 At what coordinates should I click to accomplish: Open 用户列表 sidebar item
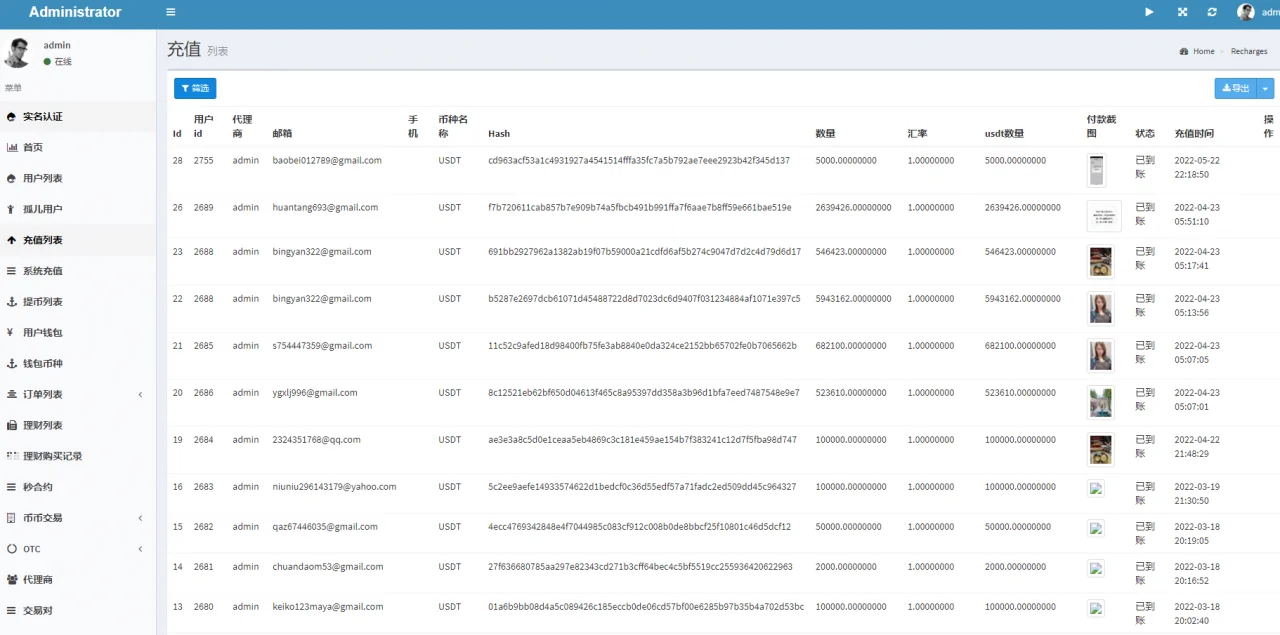(x=42, y=179)
